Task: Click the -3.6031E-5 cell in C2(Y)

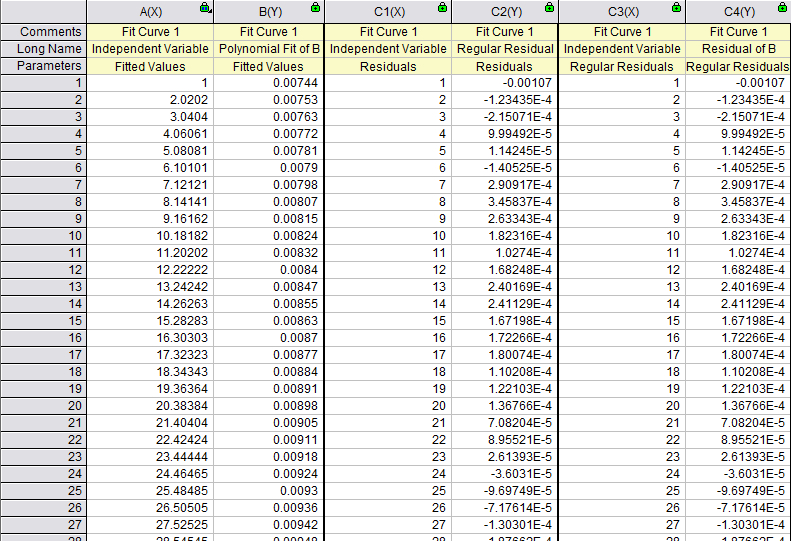Action: point(505,474)
